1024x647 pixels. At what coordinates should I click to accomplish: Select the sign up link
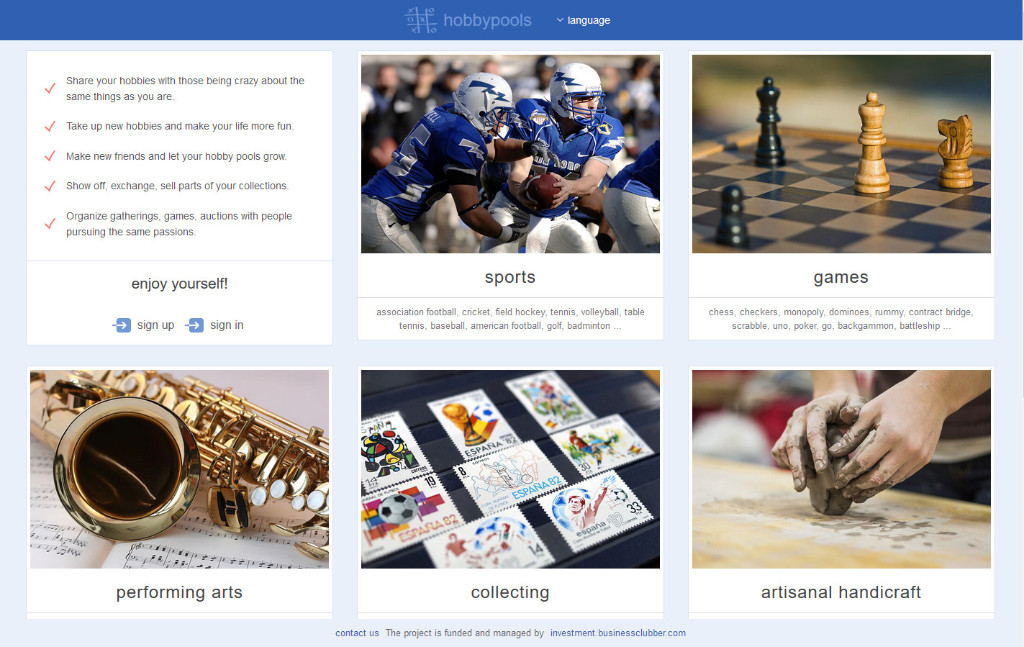pos(155,325)
